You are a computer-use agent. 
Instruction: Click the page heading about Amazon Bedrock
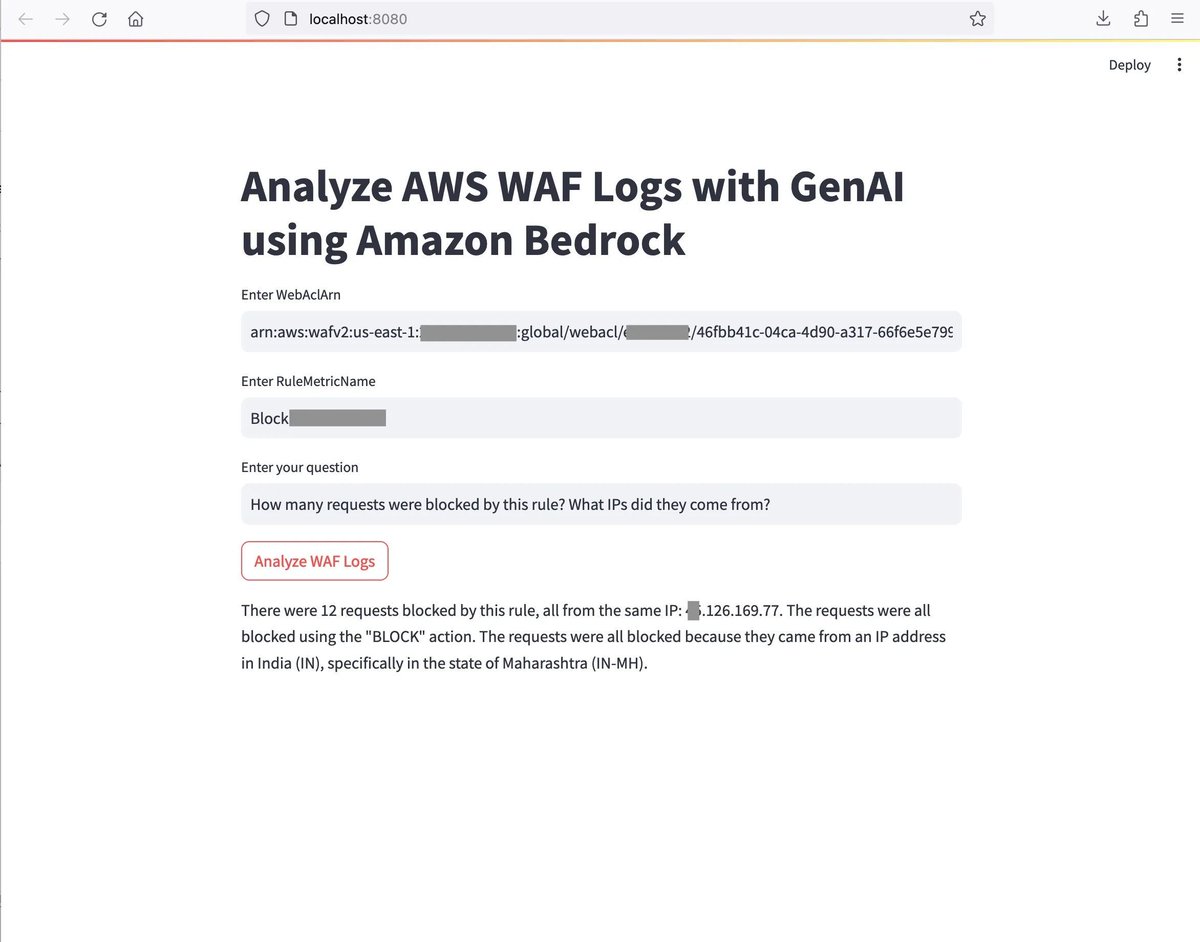click(572, 213)
